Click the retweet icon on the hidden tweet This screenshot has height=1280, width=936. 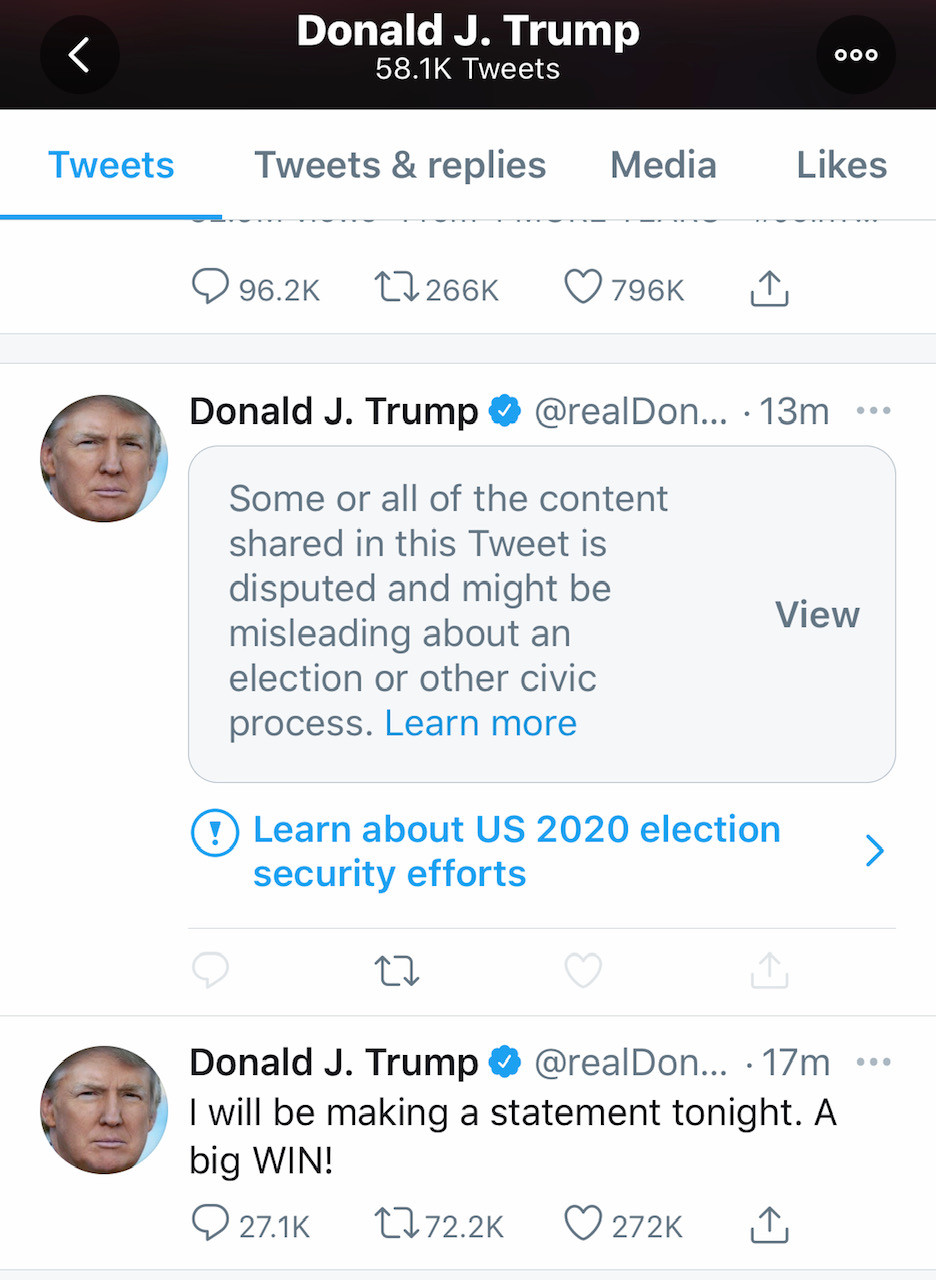point(396,970)
